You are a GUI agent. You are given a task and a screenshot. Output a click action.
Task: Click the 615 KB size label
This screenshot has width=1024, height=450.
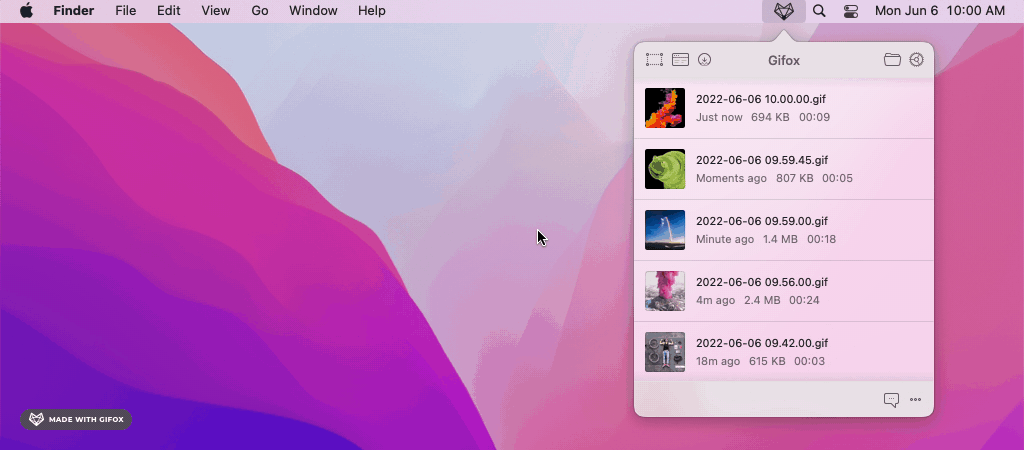click(768, 361)
